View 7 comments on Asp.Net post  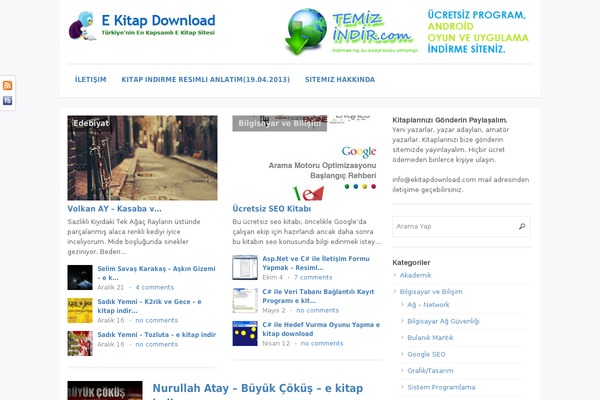pyautogui.click(x=313, y=277)
